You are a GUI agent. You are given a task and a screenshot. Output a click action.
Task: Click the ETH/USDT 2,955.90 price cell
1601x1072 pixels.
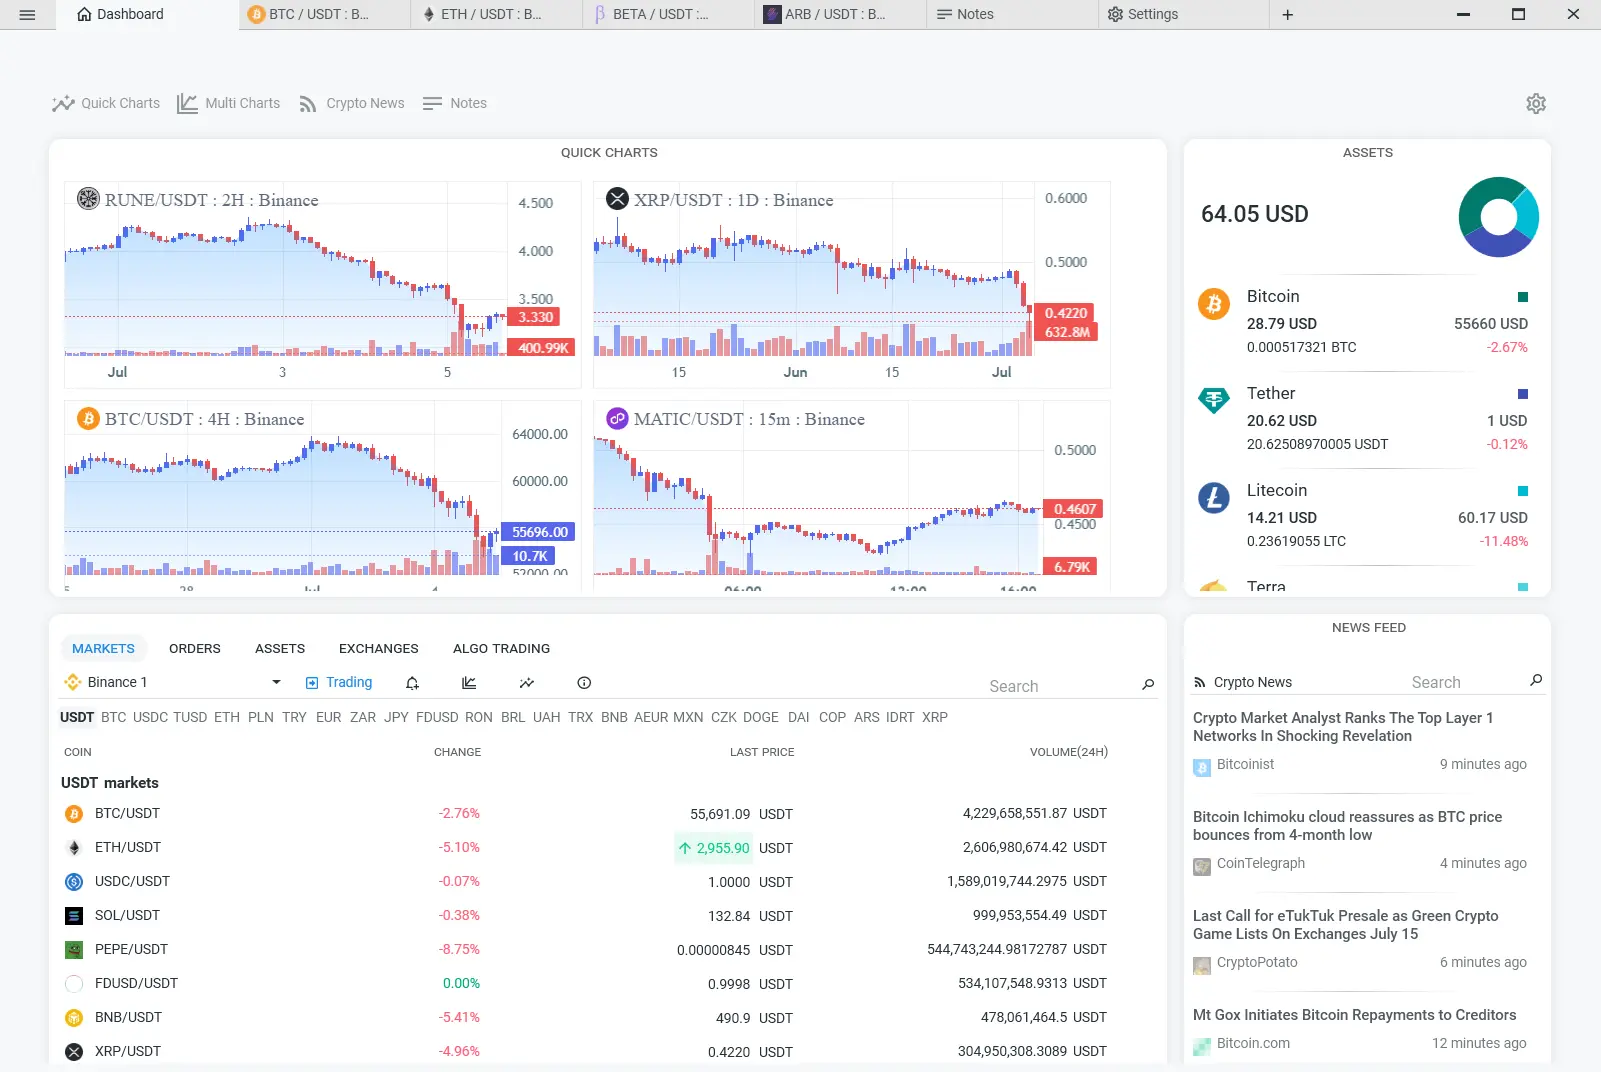point(714,848)
